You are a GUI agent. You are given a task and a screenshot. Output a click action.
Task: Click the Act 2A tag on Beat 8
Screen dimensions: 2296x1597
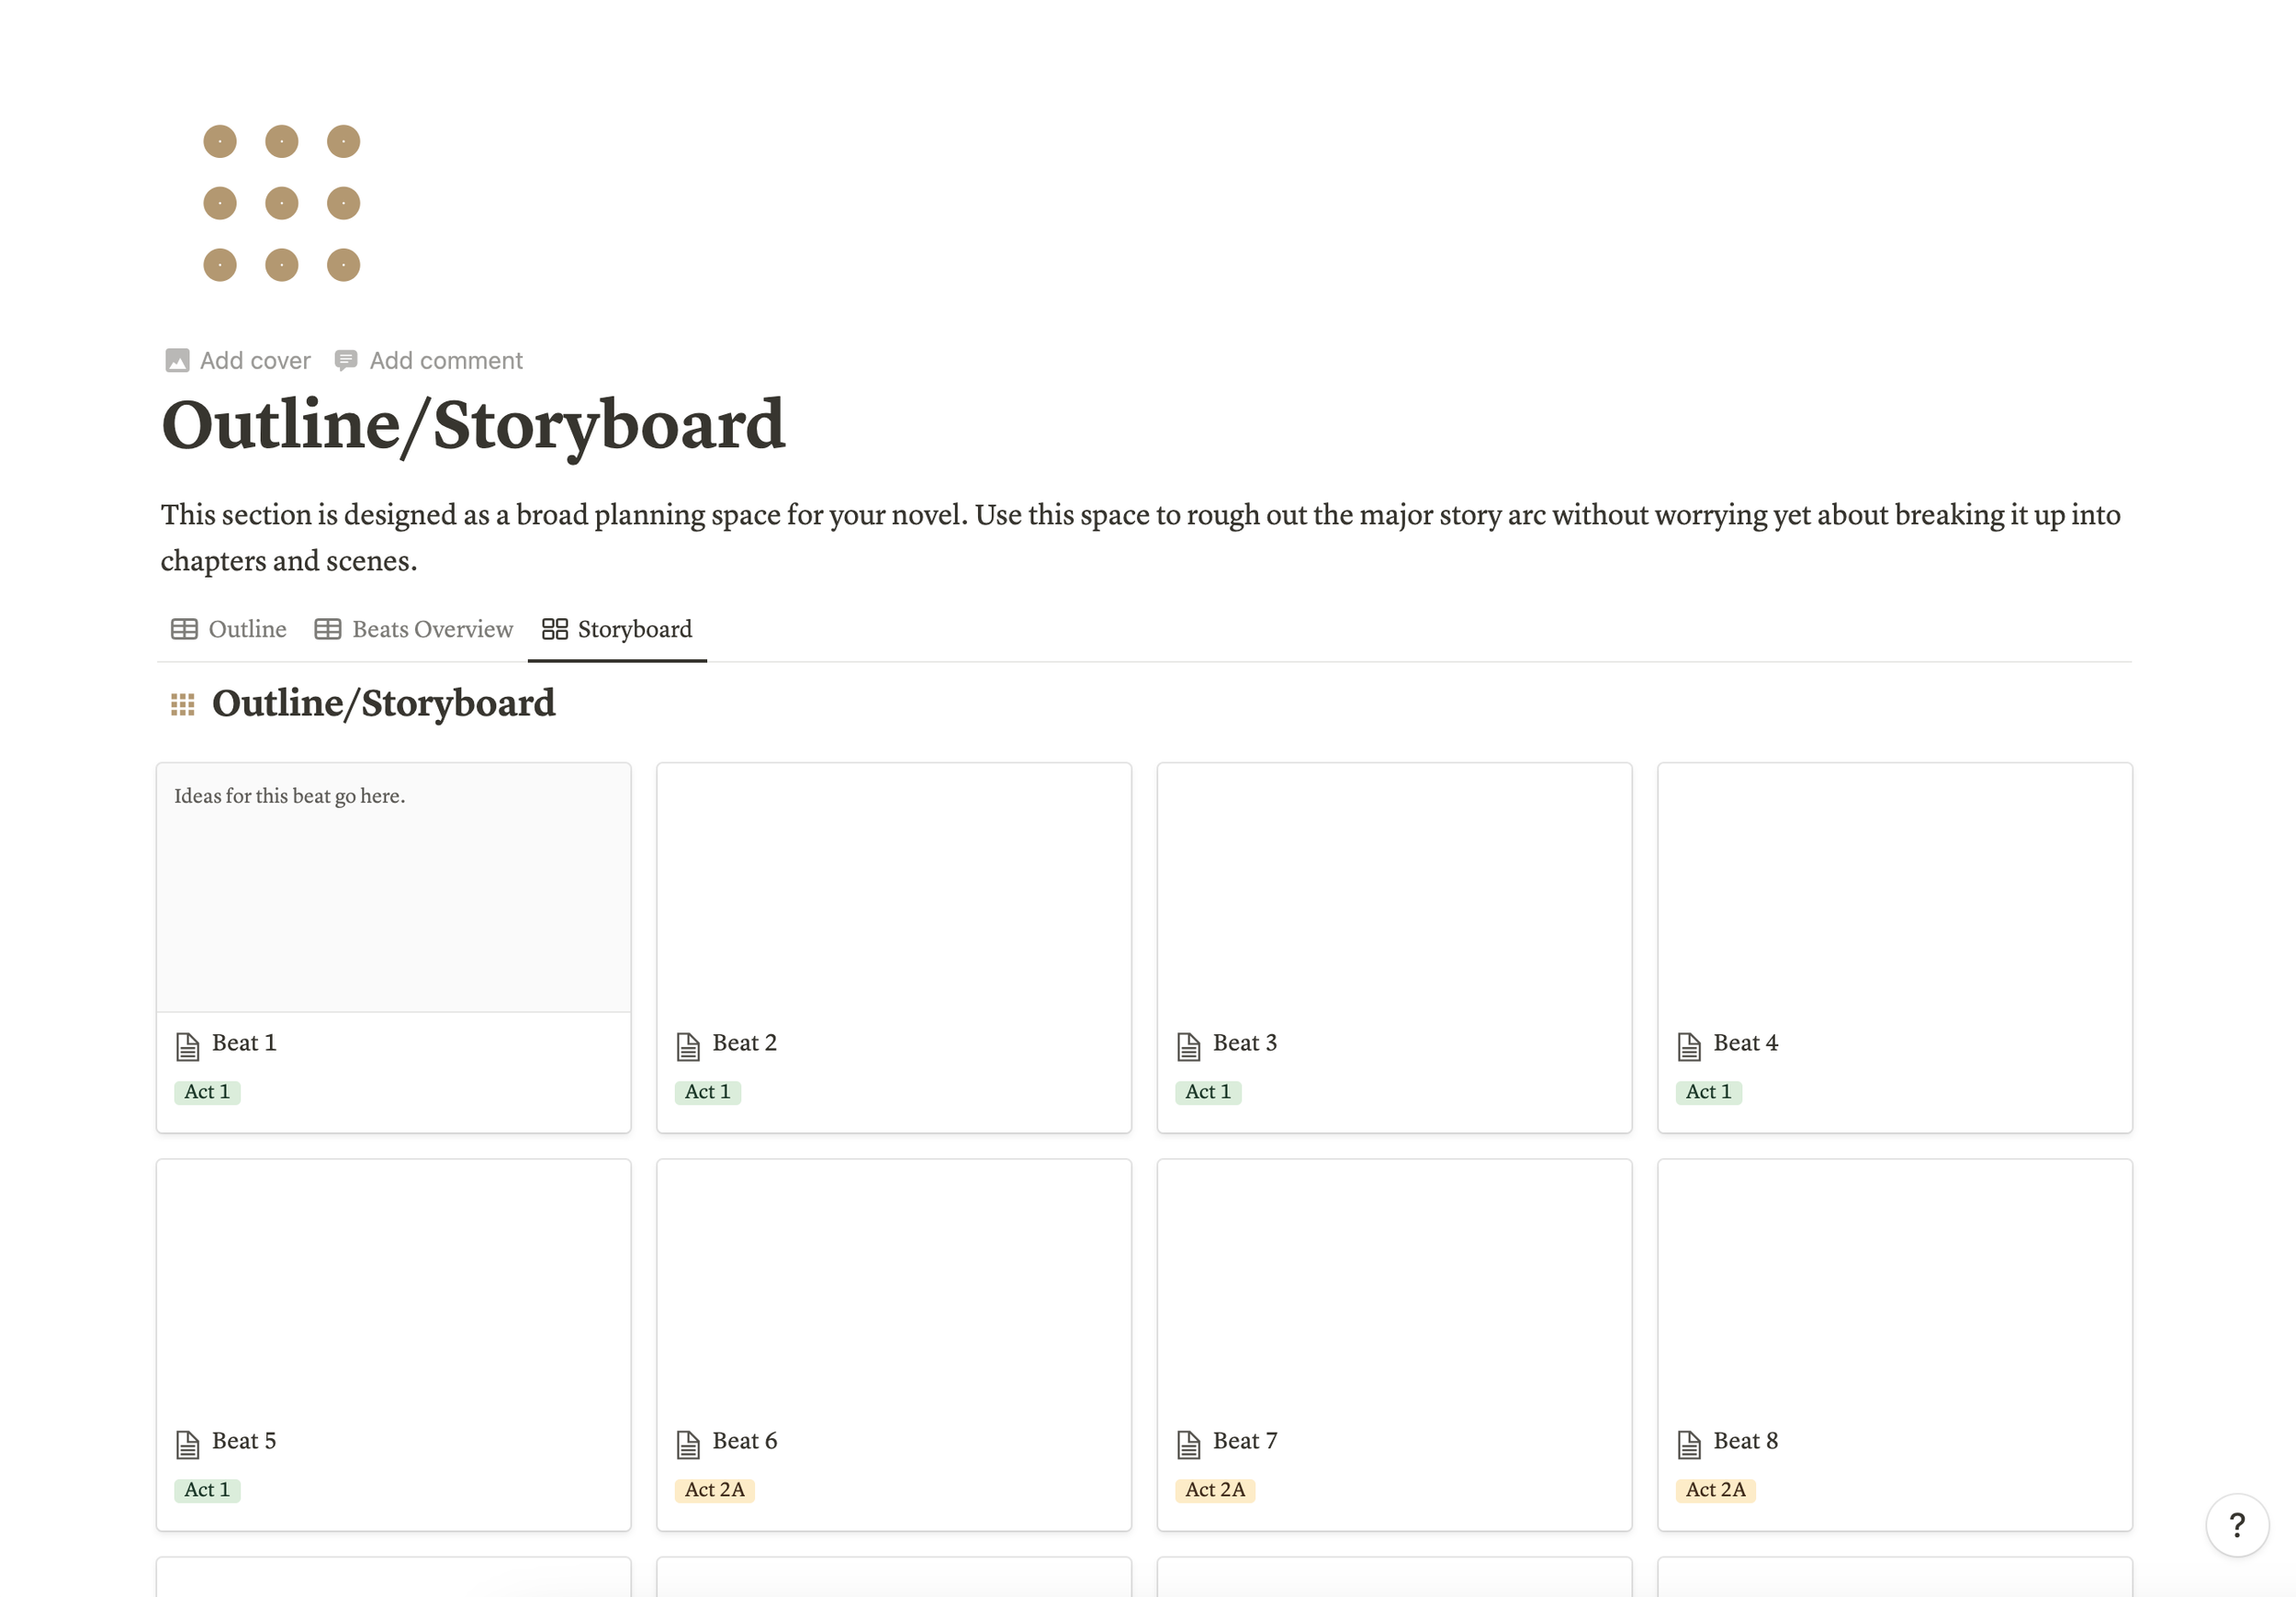click(1715, 1490)
